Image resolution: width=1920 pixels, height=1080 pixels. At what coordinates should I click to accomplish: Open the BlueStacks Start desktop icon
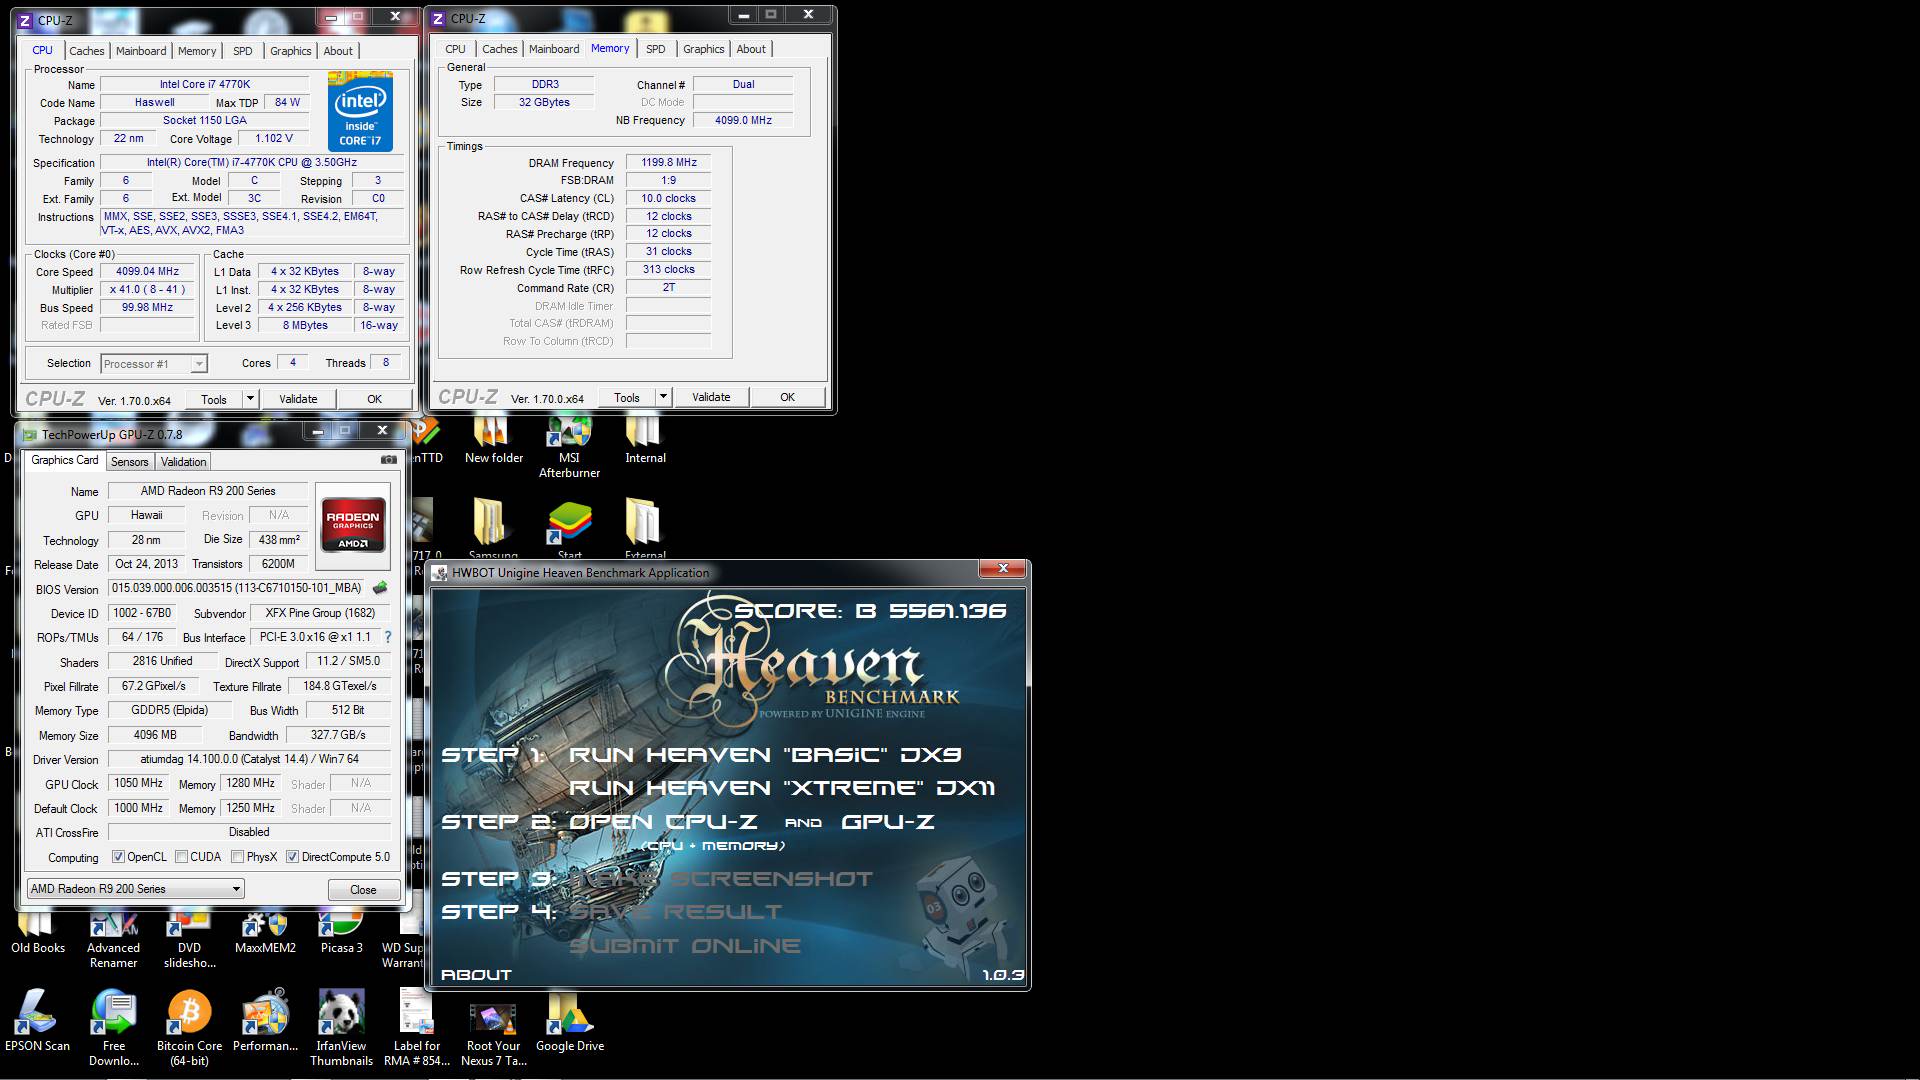569,529
